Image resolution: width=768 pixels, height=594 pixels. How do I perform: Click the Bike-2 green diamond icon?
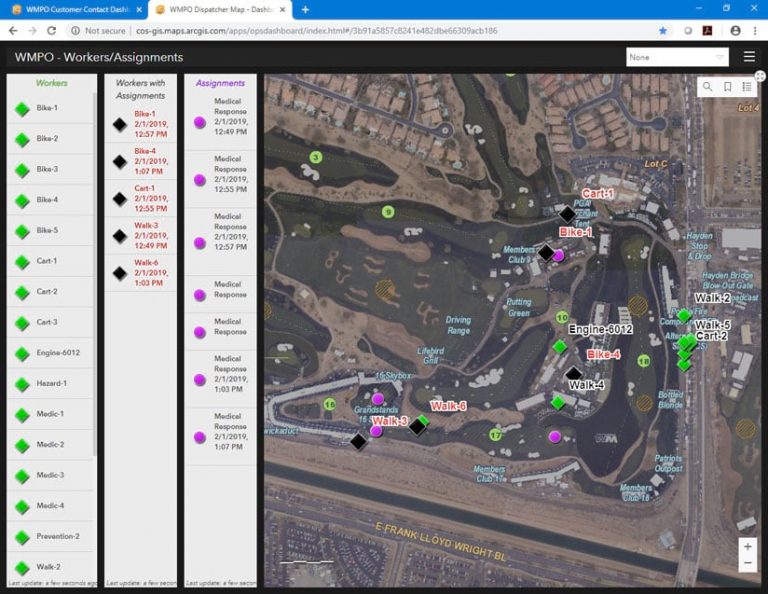click(x=22, y=140)
